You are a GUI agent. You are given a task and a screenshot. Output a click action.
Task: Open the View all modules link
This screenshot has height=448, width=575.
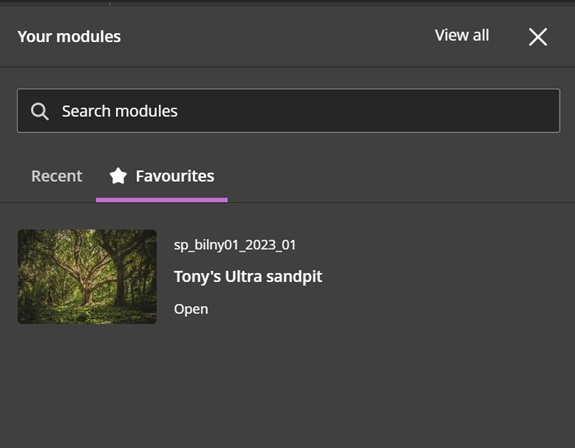click(462, 36)
